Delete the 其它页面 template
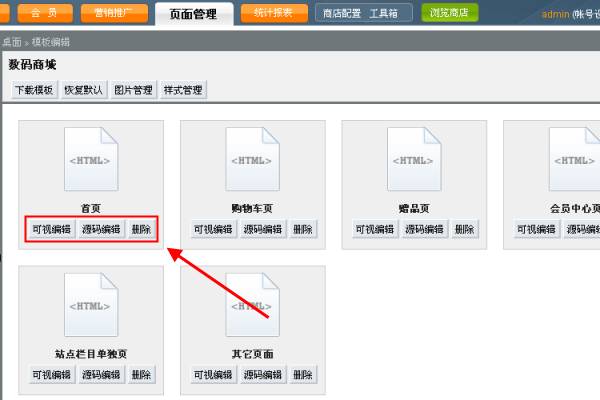 click(x=303, y=375)
